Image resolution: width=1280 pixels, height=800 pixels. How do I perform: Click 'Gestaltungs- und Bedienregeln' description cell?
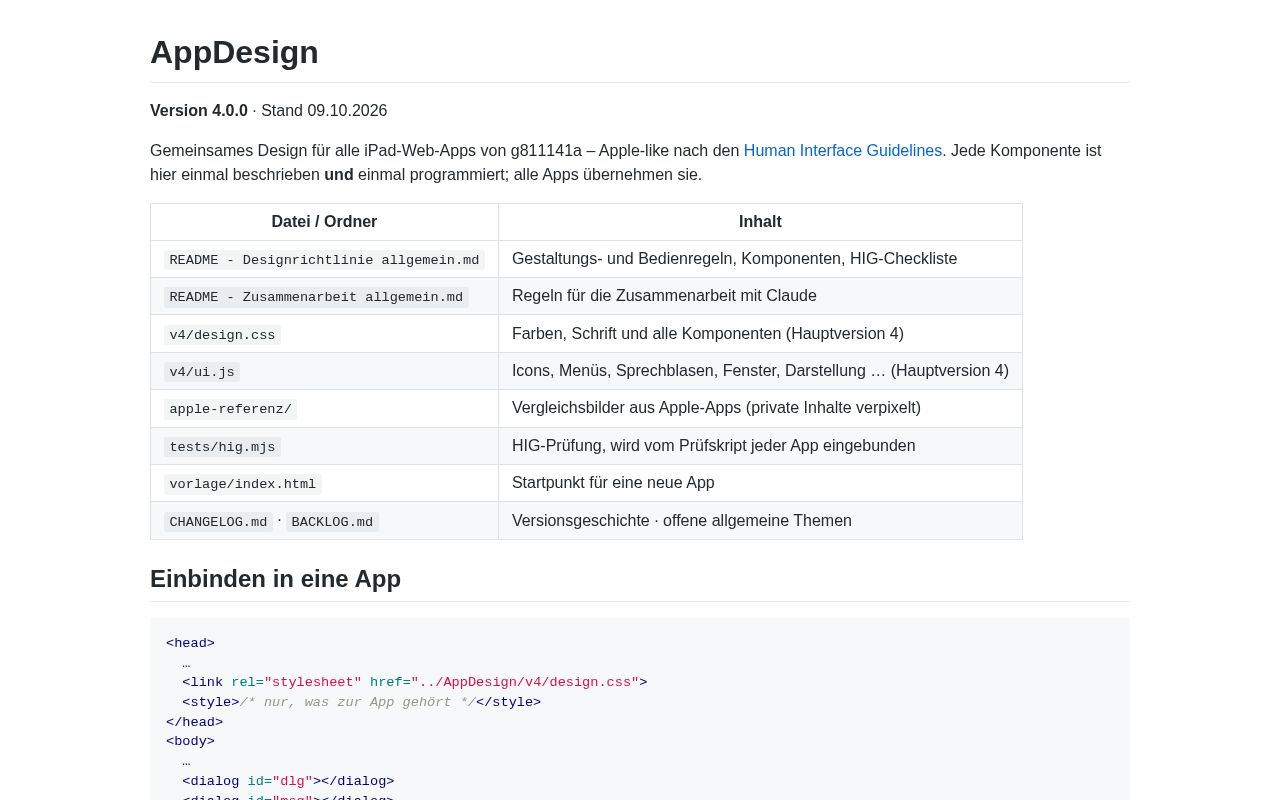pyautogui.click(x=760, y=259)
